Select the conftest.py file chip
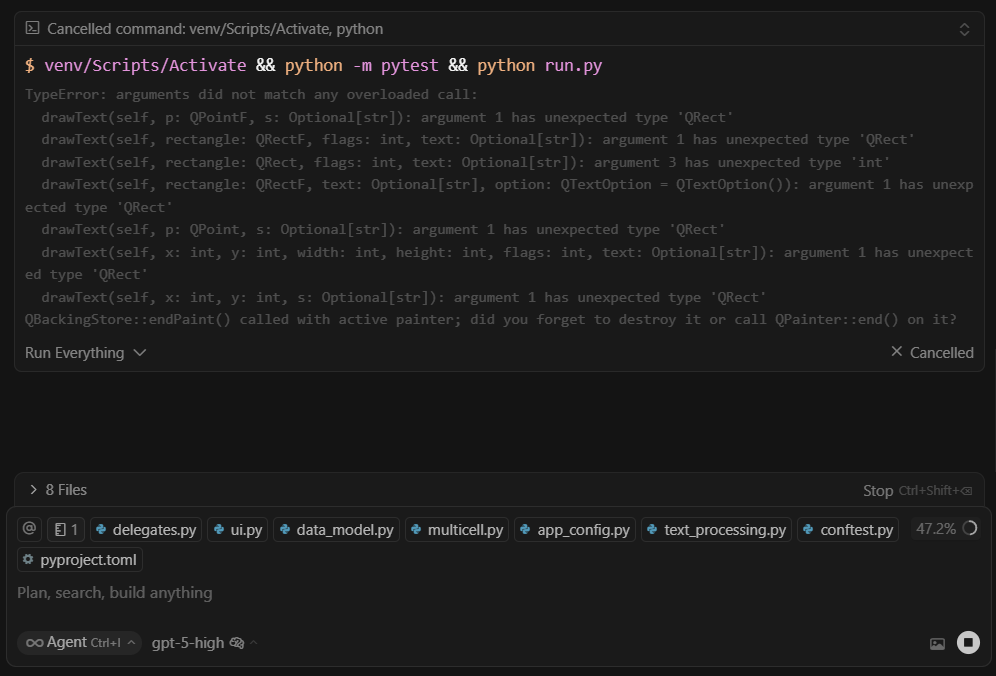The height and width of the screenshot is (676, 996). point(848,529)
